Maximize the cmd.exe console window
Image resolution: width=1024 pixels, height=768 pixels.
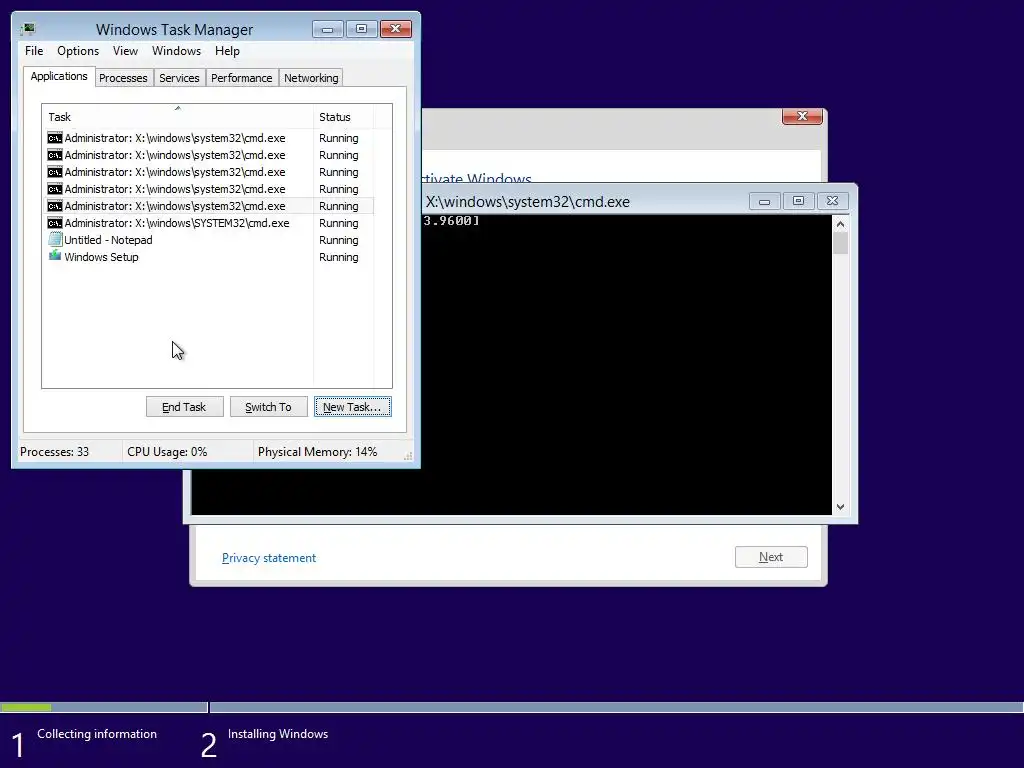pyautogui.click(x=798, y=201)
